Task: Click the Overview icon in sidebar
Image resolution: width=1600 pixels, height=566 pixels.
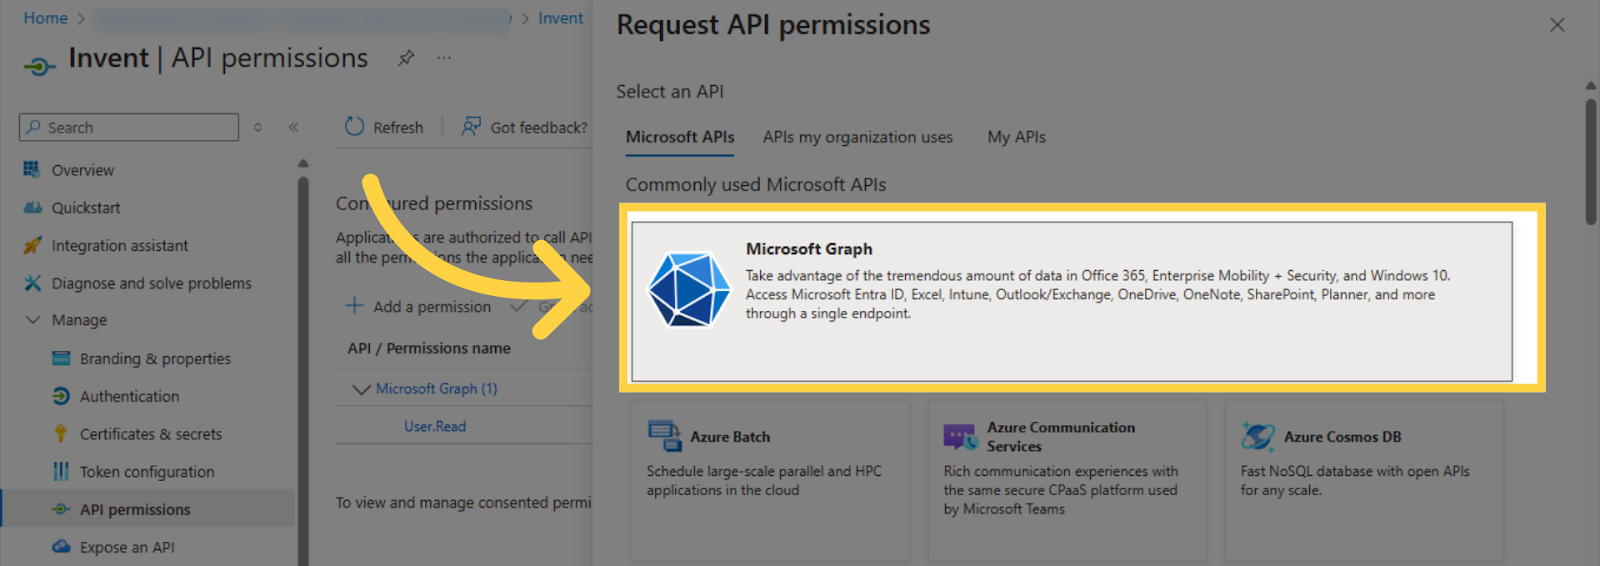Action: tap(32, 170)
